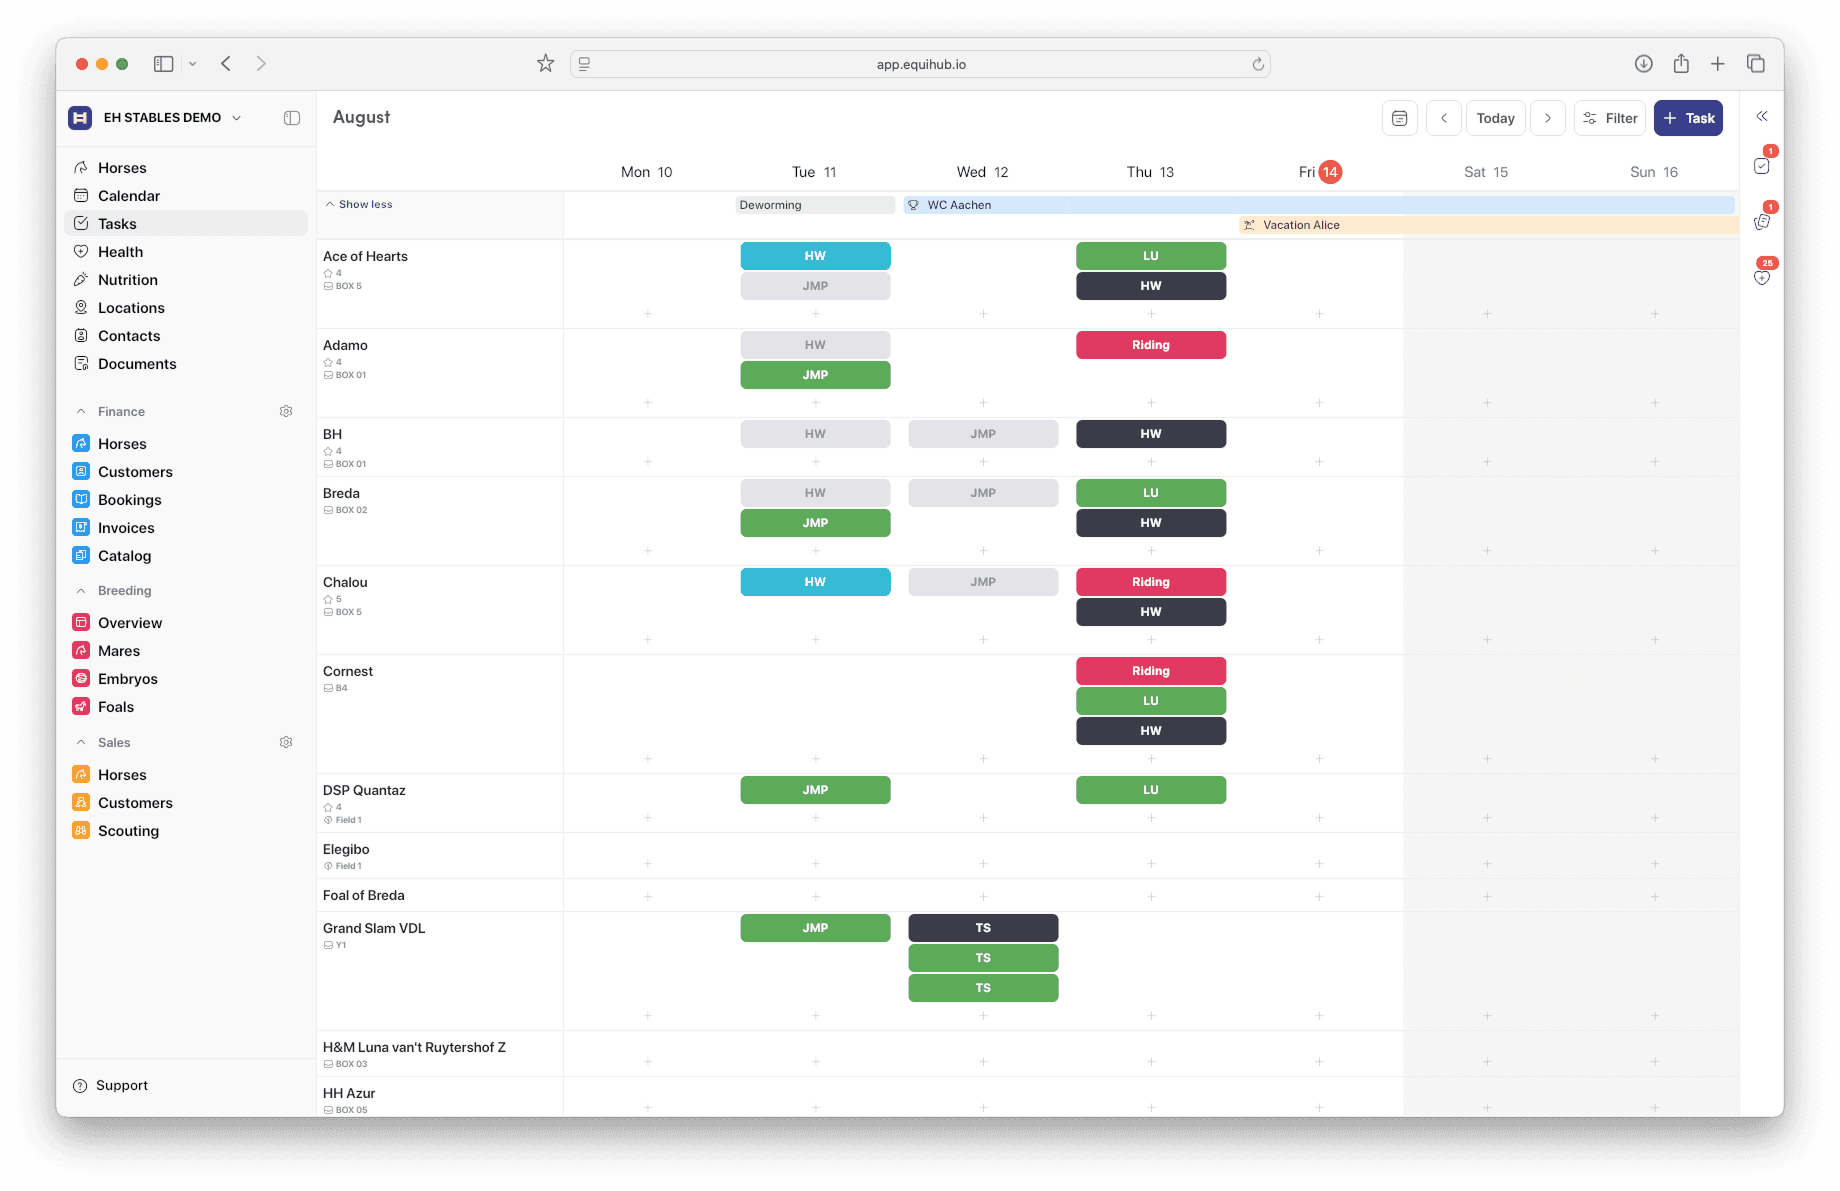1840x1191 pixels.
Task: Open Finance section settings gear
Action: point(286,411)
